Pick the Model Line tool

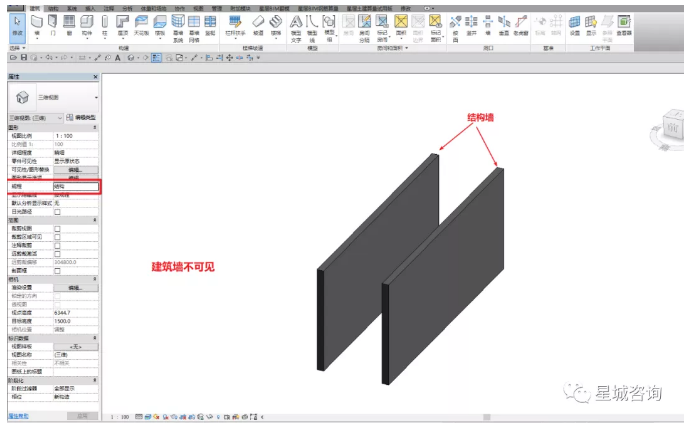(312, 28)
